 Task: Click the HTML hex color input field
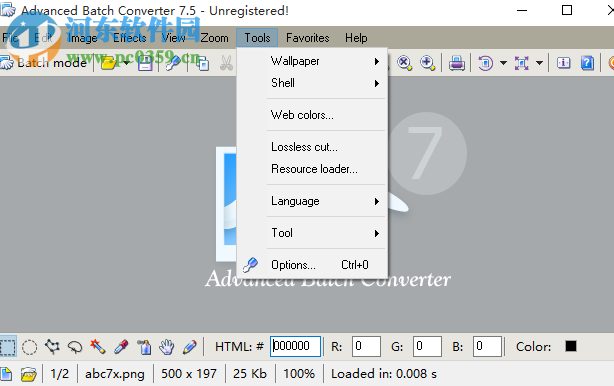[x=295, y=346]
